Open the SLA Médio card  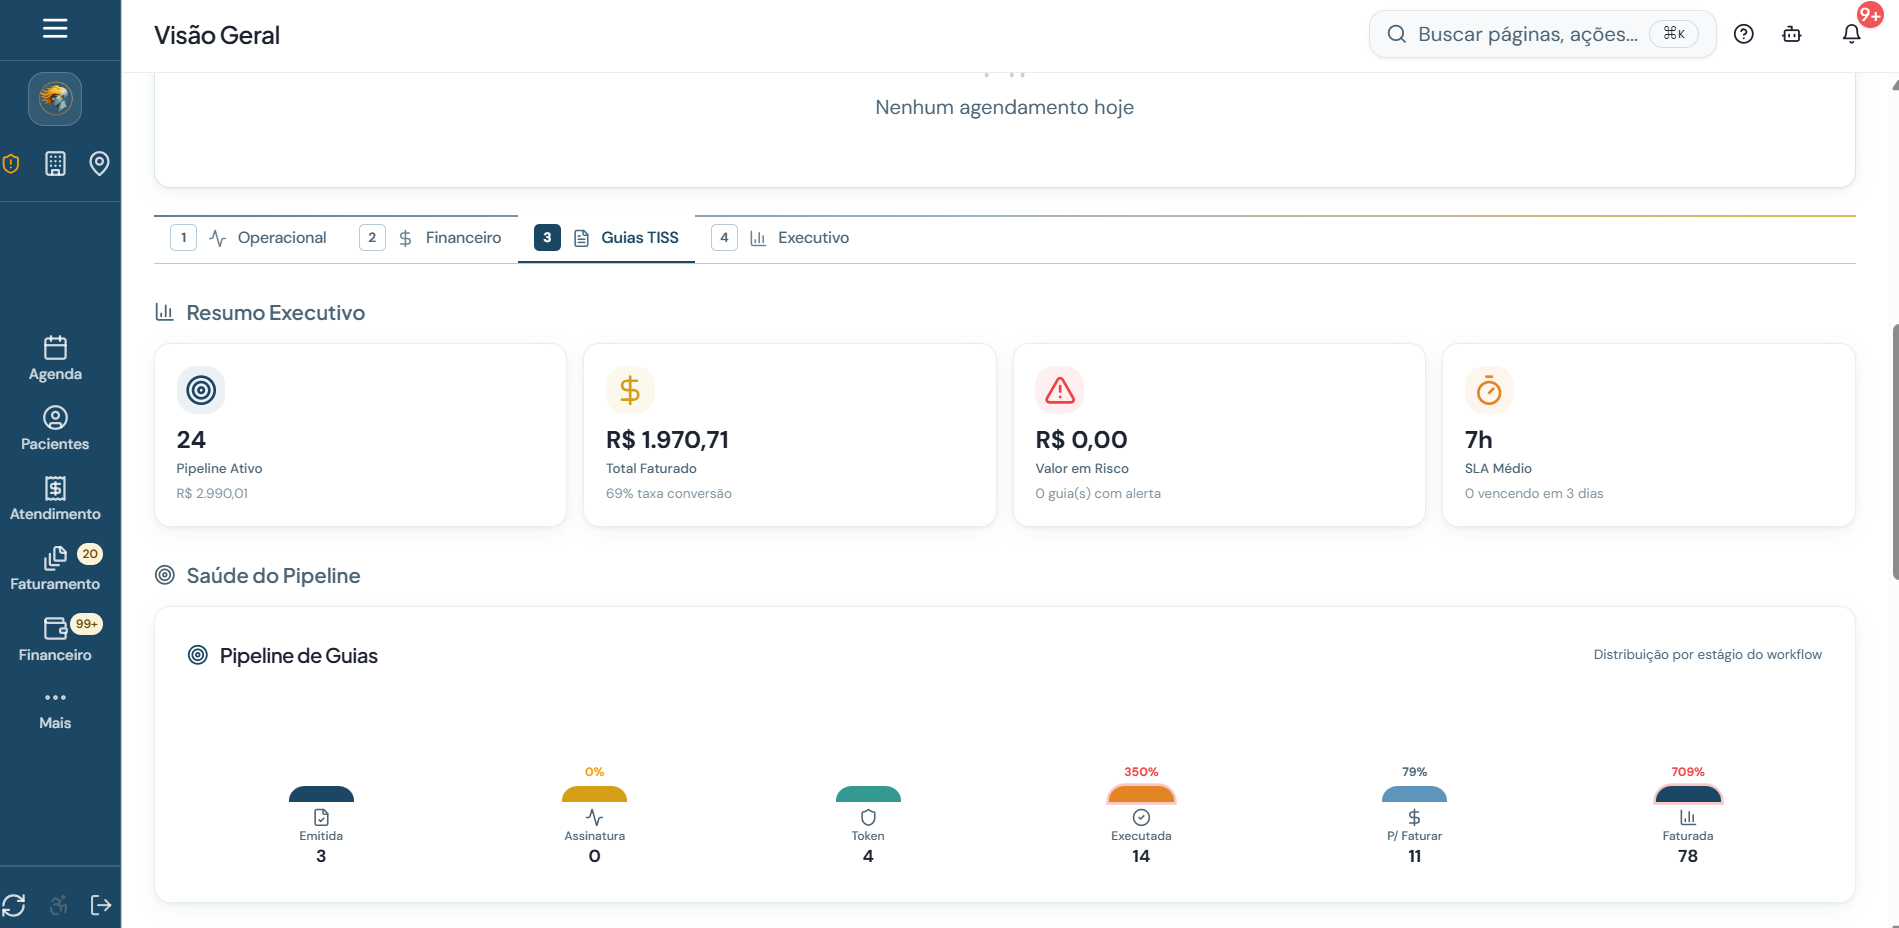[1649, 435]
